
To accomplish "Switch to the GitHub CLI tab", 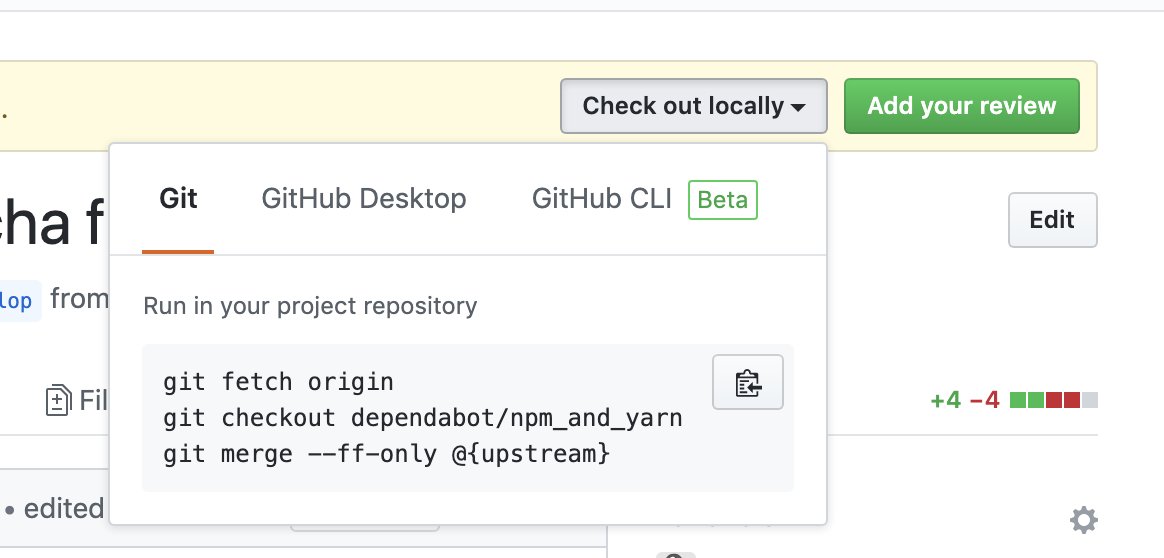I will click(x=602, y=199).
